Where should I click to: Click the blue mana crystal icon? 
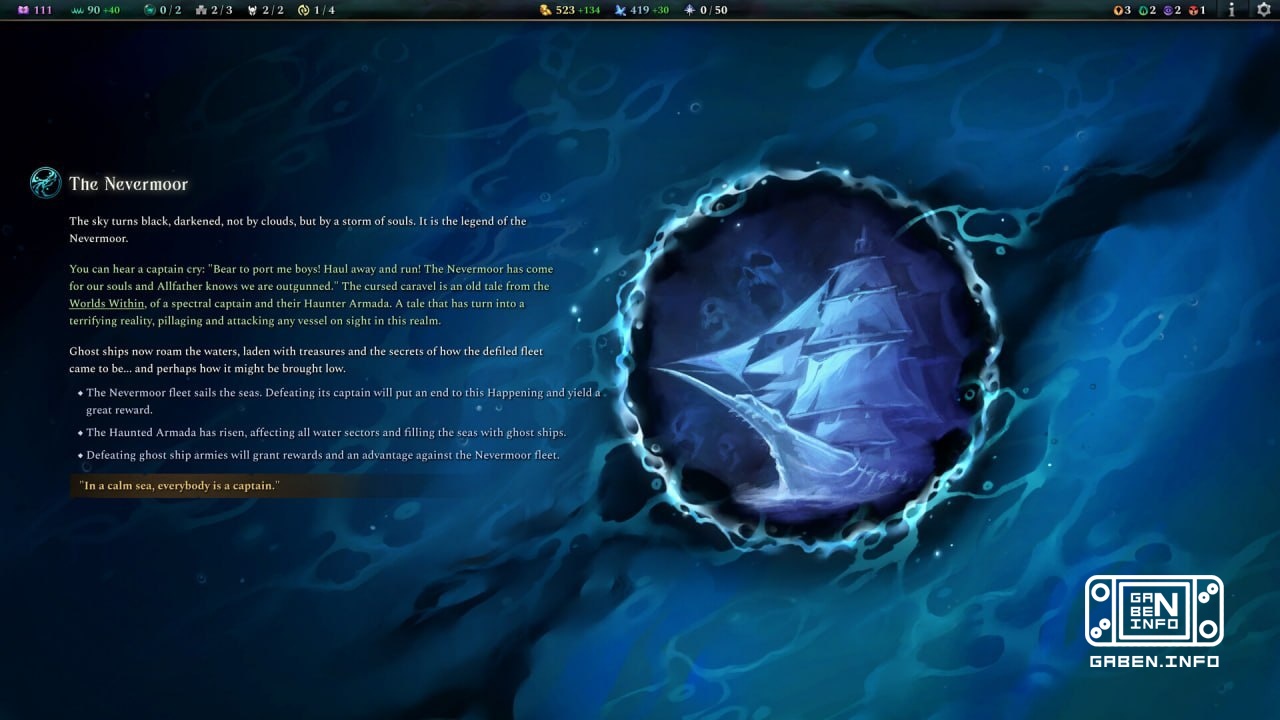tap(620, 10)
